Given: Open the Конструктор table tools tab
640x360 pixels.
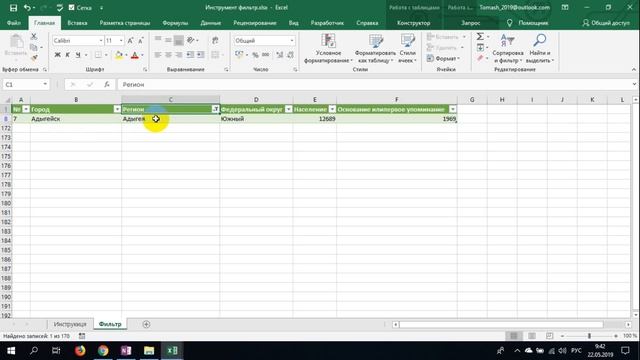Looking at the screenshot, I should 413,23.
